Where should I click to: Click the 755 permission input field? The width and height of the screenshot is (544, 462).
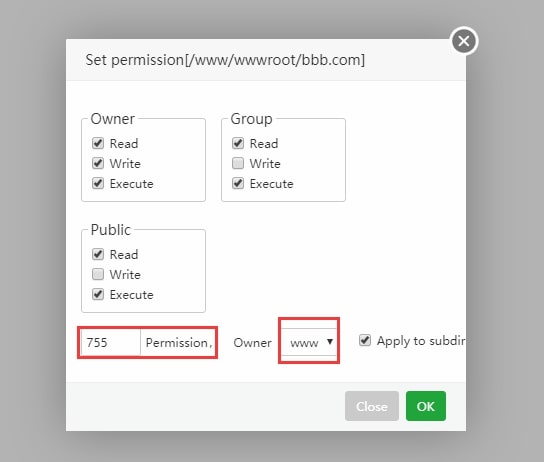[x=110, y=342]
